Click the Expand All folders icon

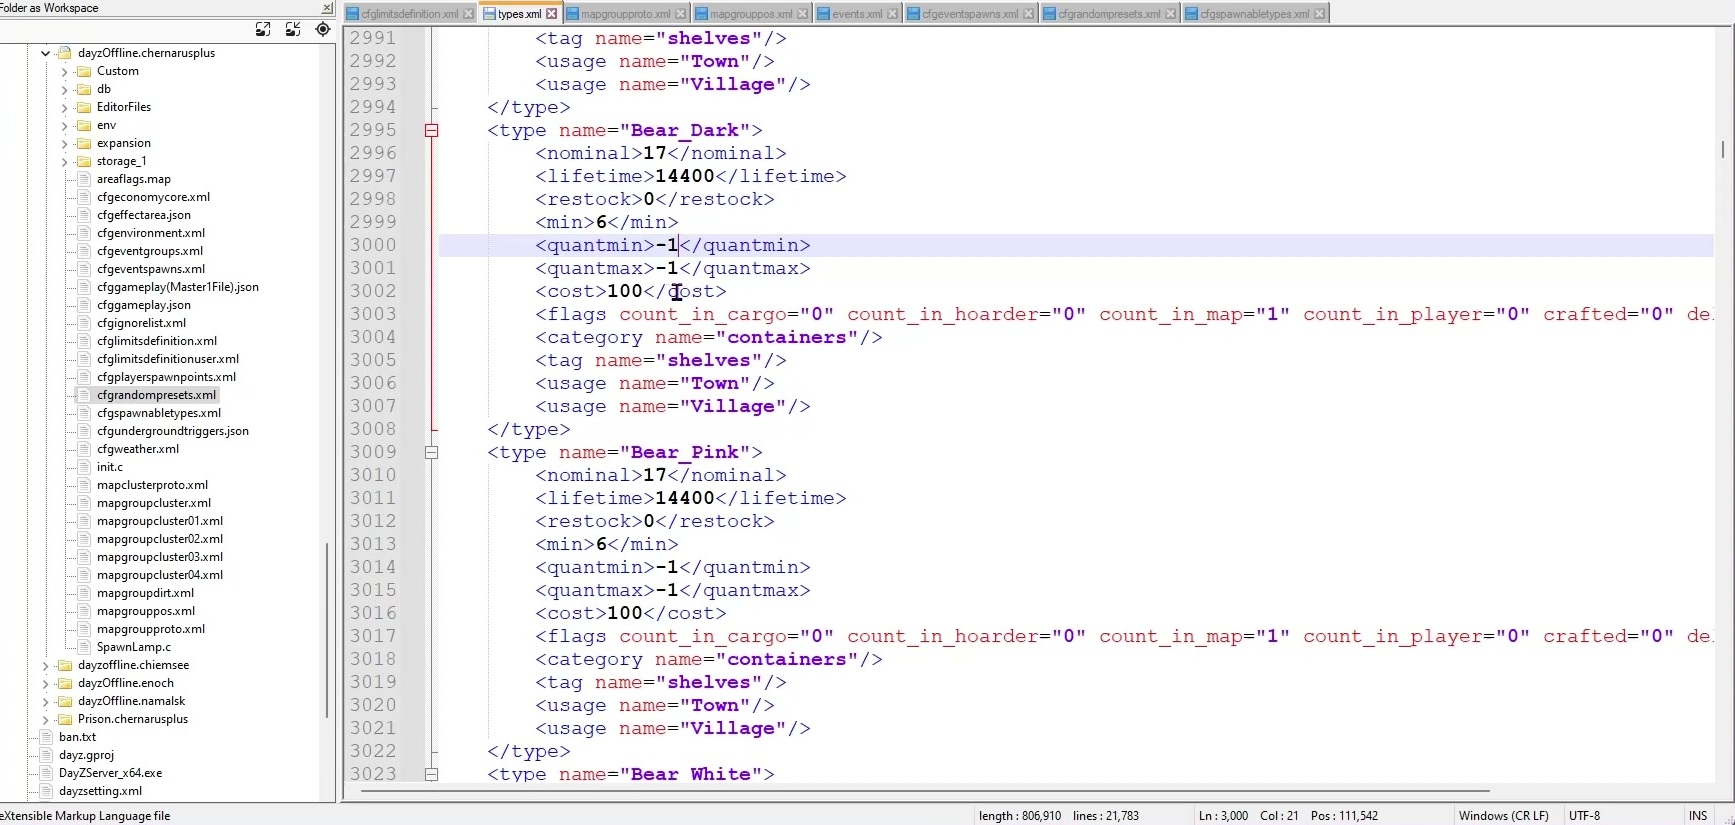[263, 29]
